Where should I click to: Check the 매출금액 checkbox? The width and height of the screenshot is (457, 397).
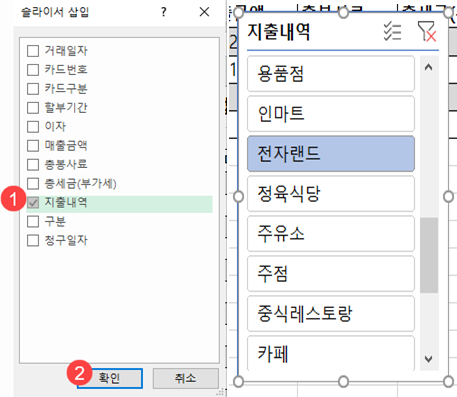(x=33, y=146)
